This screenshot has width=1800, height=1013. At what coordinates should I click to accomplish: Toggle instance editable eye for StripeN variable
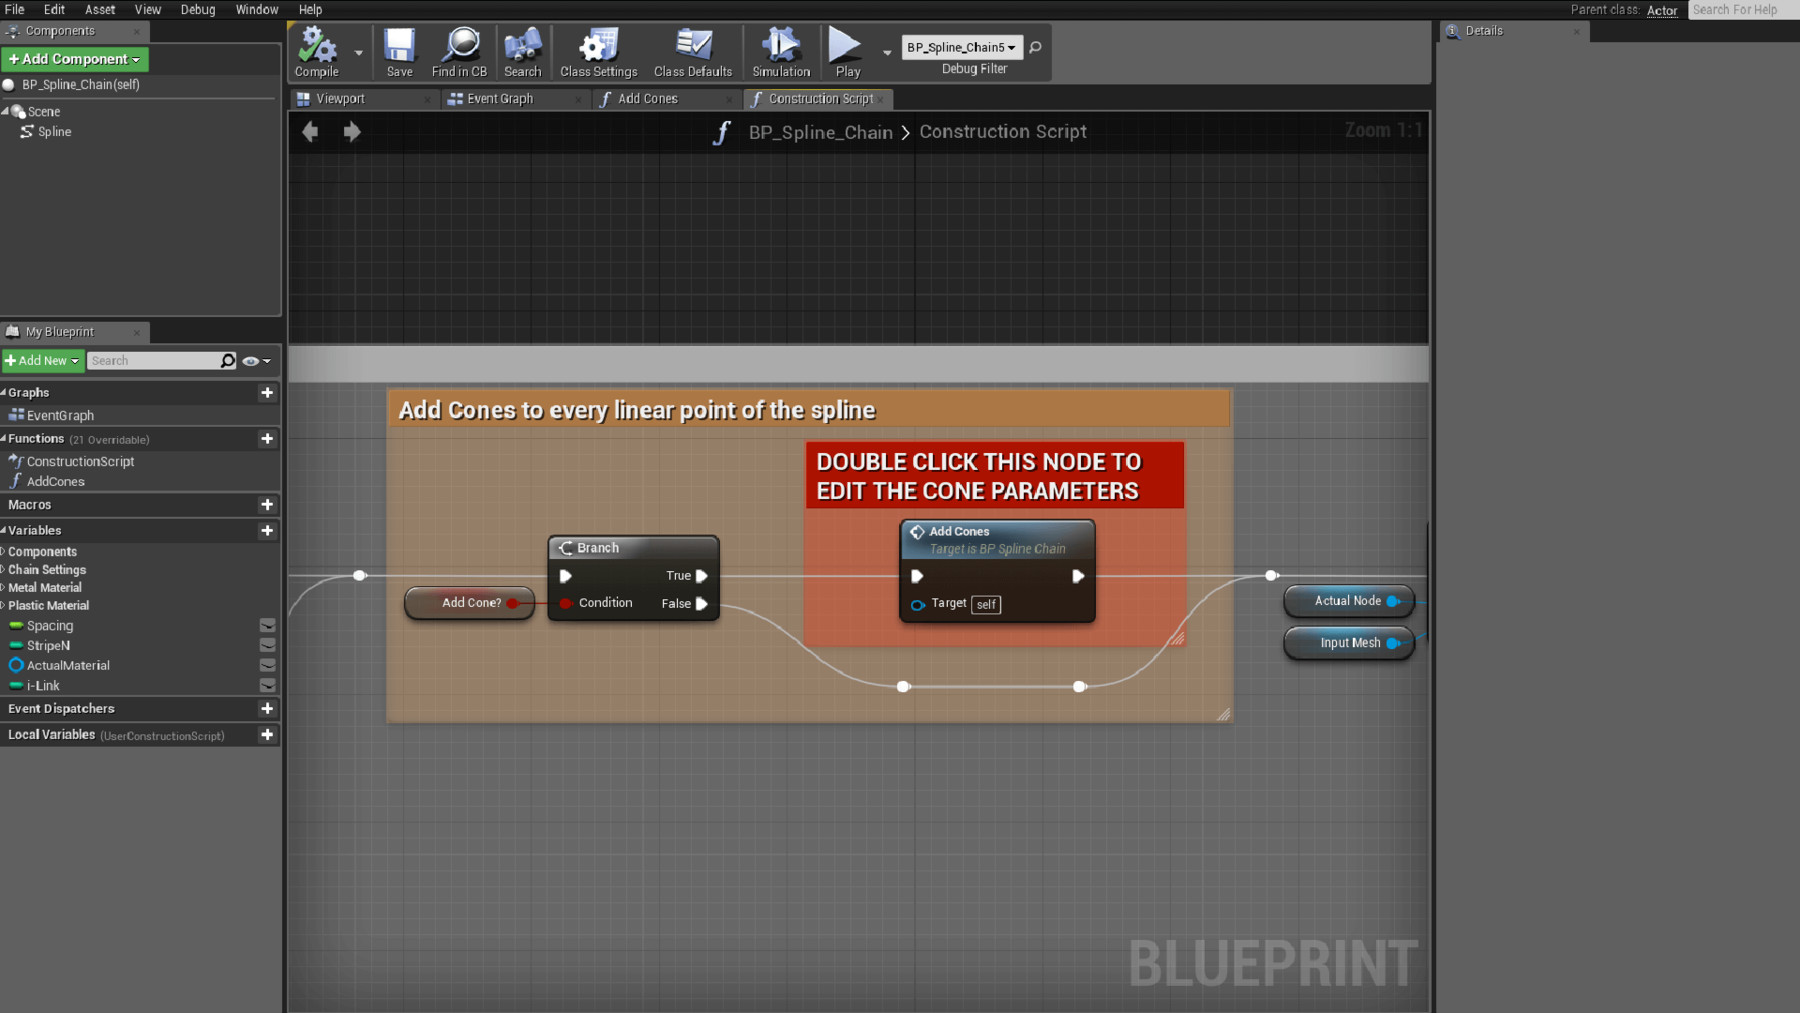pyautogui.click(x=267, y=645)
